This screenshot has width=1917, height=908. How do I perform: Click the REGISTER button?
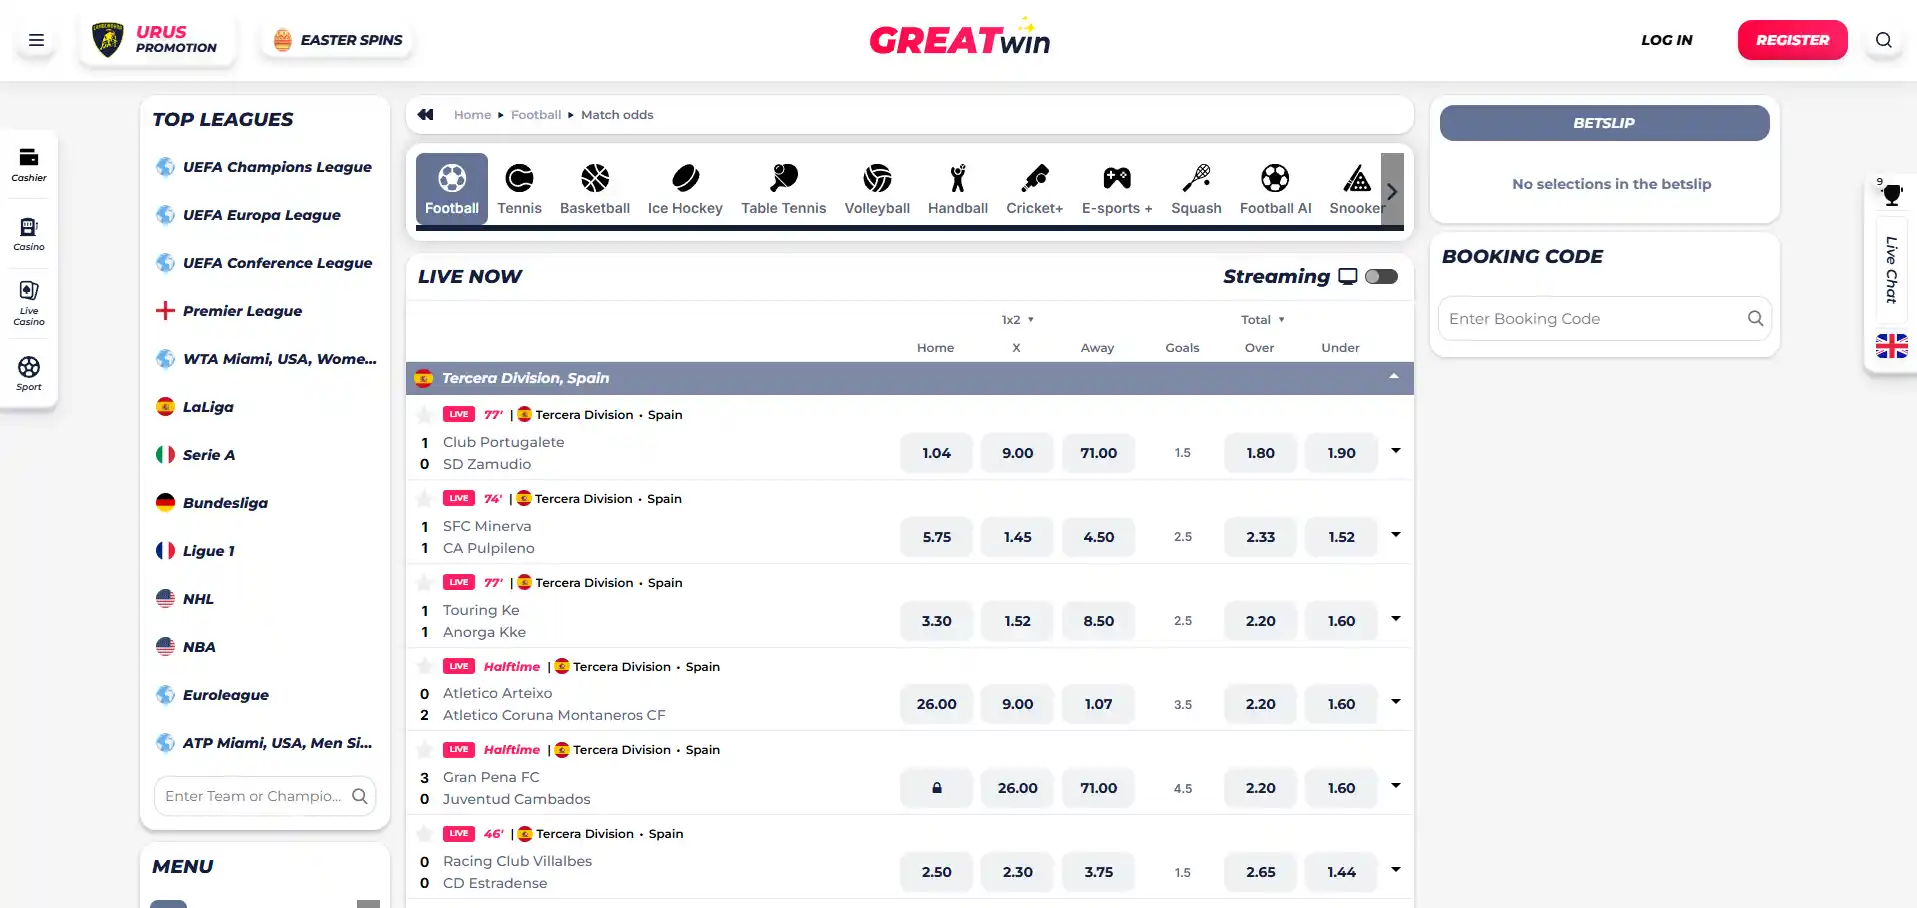(1792, 40)
